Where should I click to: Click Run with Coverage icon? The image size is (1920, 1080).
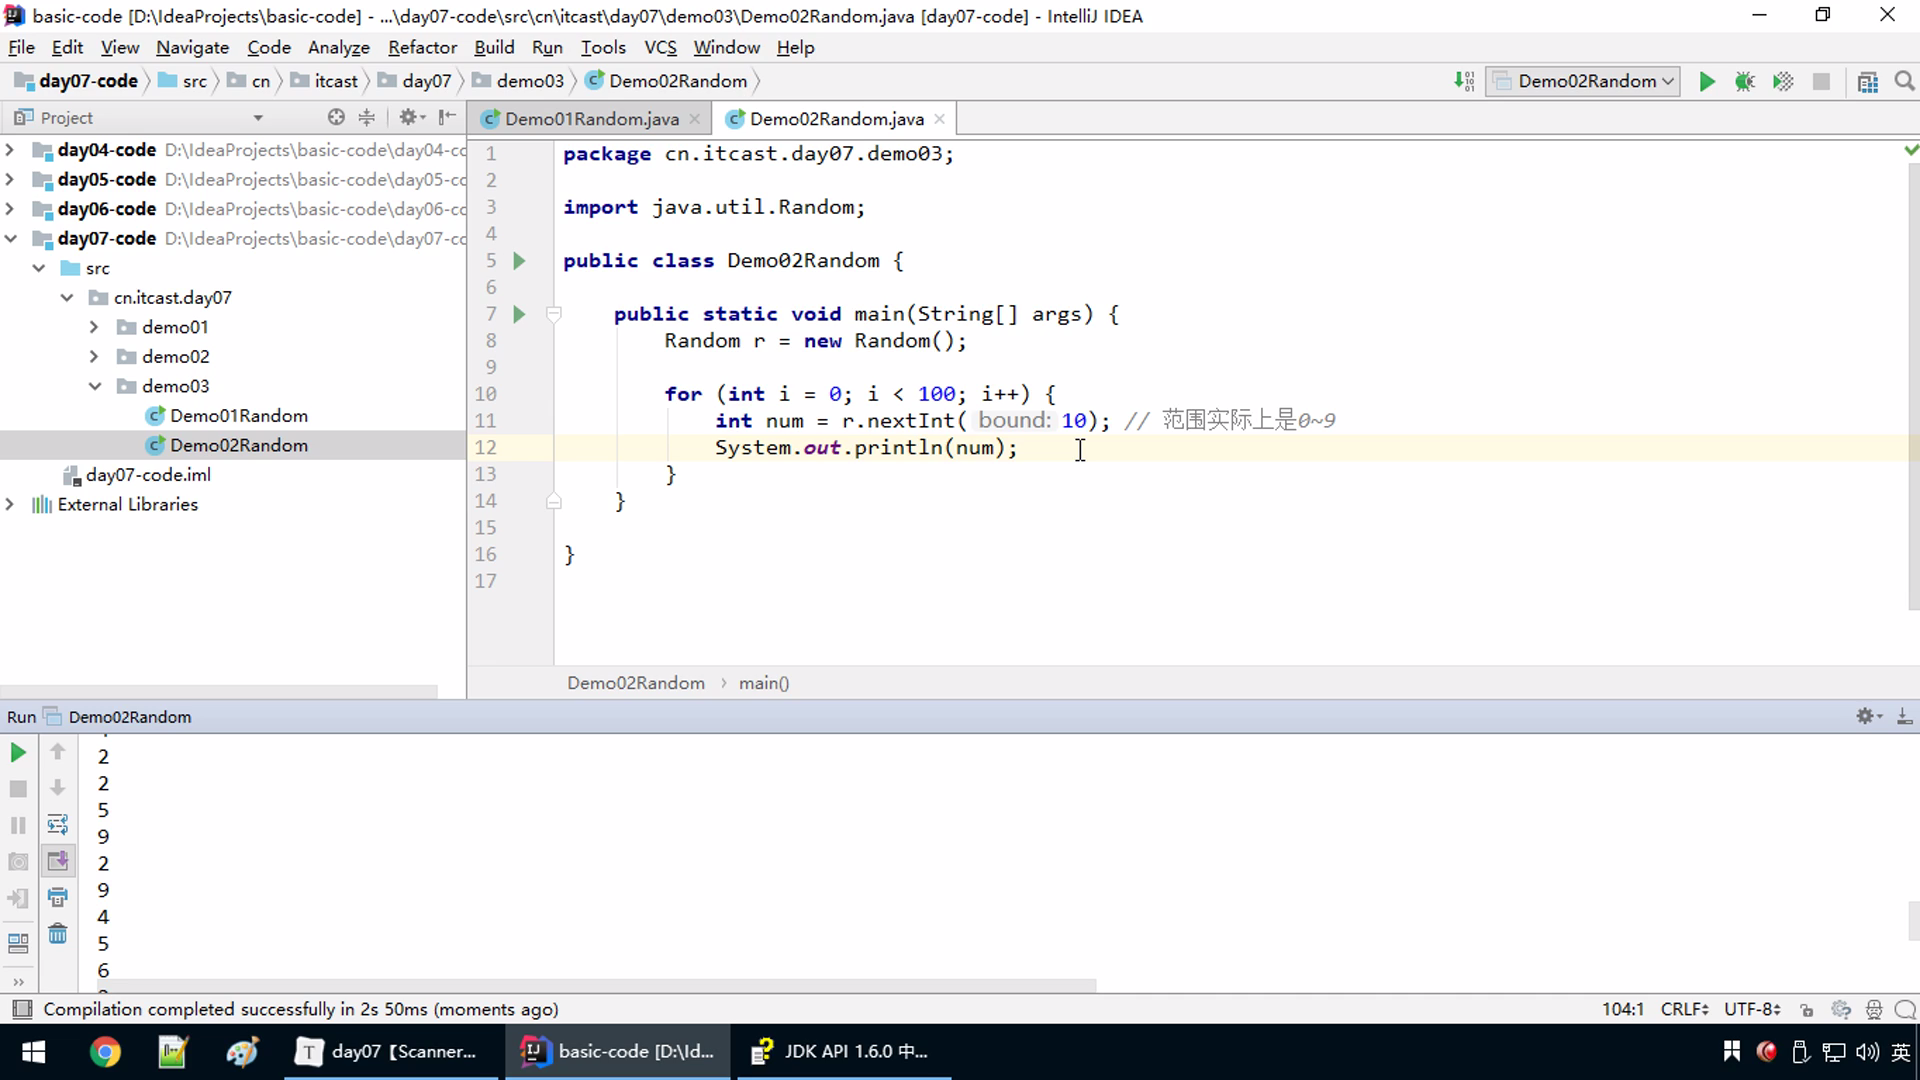tap(1783, 82)
